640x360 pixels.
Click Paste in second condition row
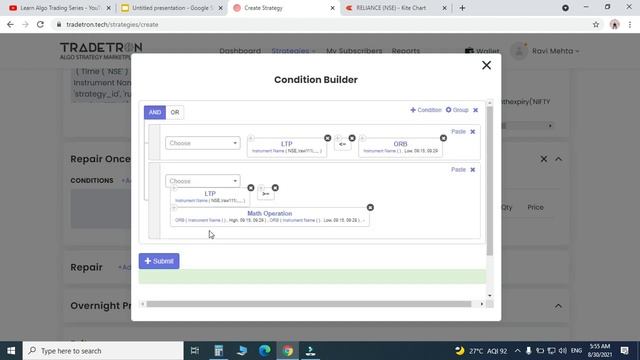458,170
